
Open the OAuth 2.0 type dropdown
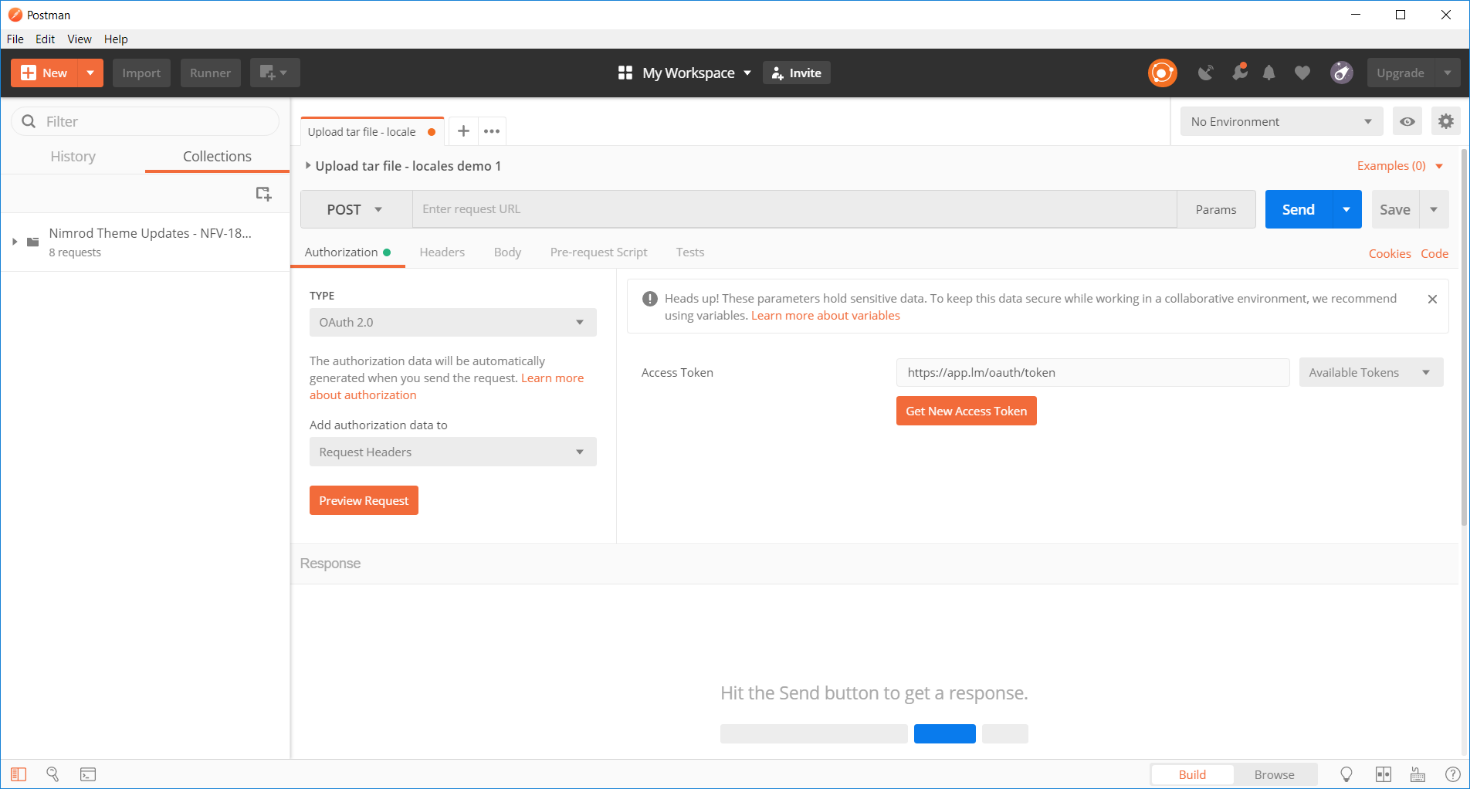[x=453, y=323]
